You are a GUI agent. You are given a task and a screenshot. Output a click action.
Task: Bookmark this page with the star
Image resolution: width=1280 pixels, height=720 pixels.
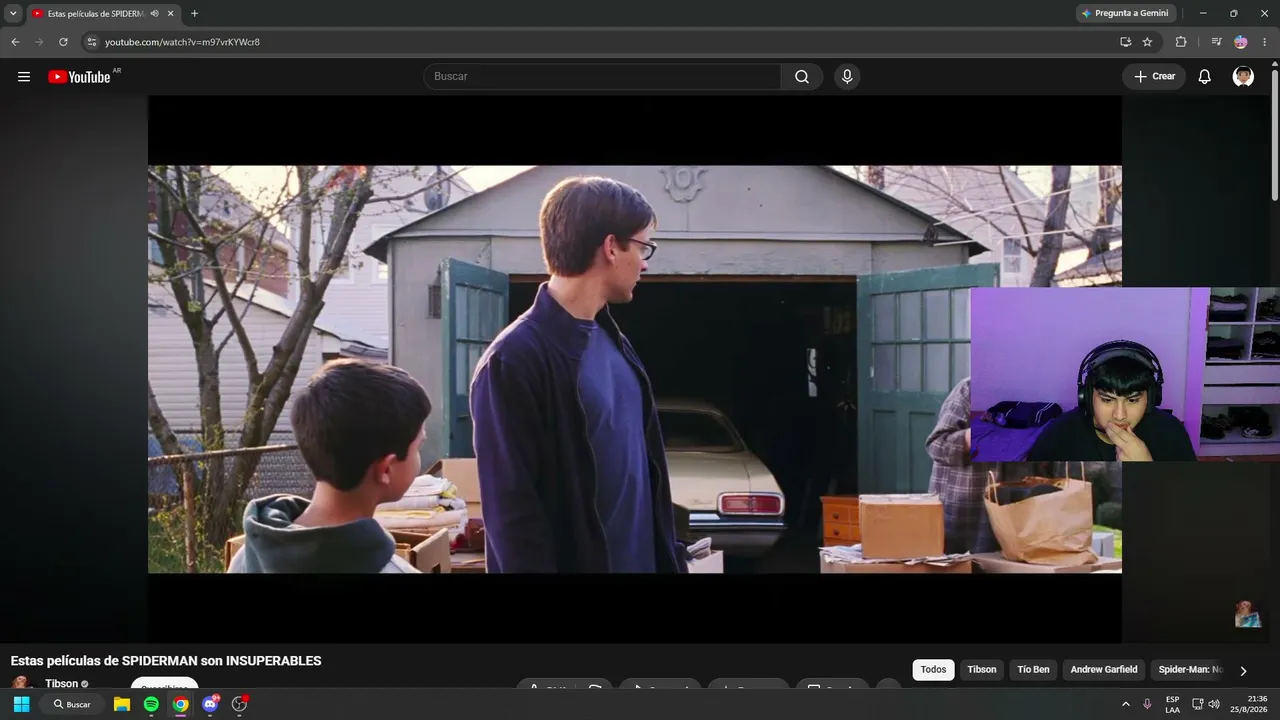(1147, 42)
